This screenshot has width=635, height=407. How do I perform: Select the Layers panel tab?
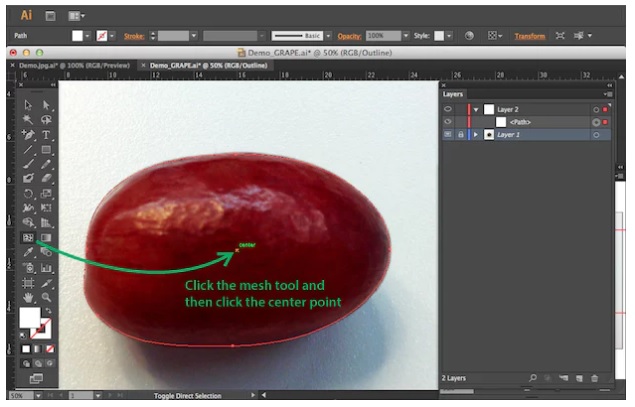(453, 94)
